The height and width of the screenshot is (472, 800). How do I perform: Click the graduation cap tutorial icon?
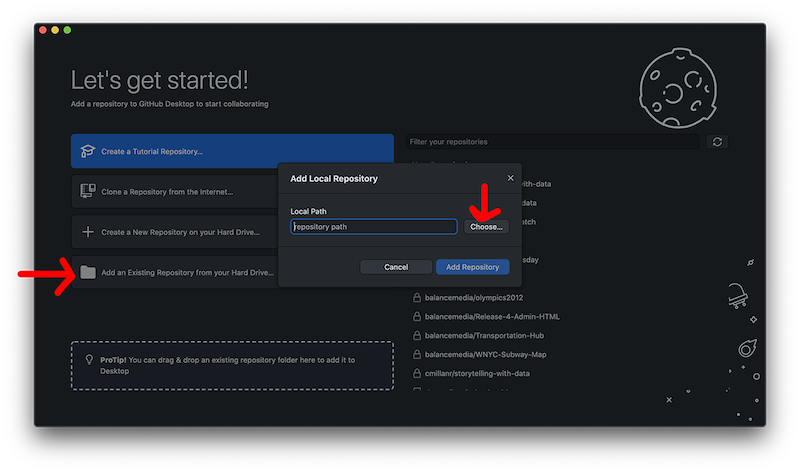tap(88, 151)
